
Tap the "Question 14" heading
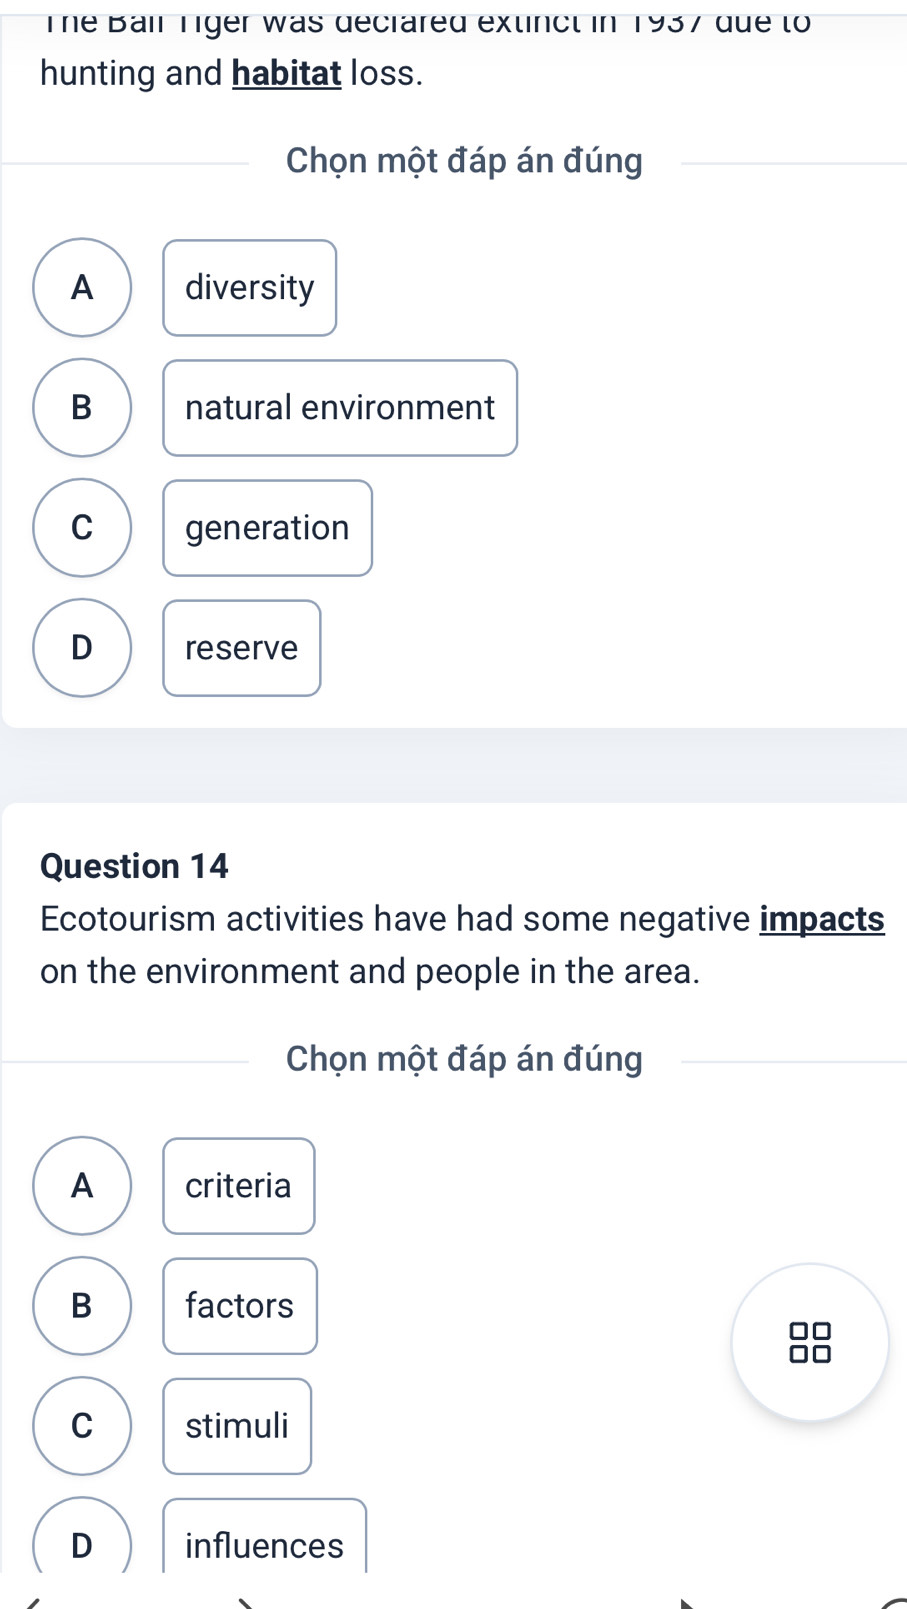(x=134, y=866)
